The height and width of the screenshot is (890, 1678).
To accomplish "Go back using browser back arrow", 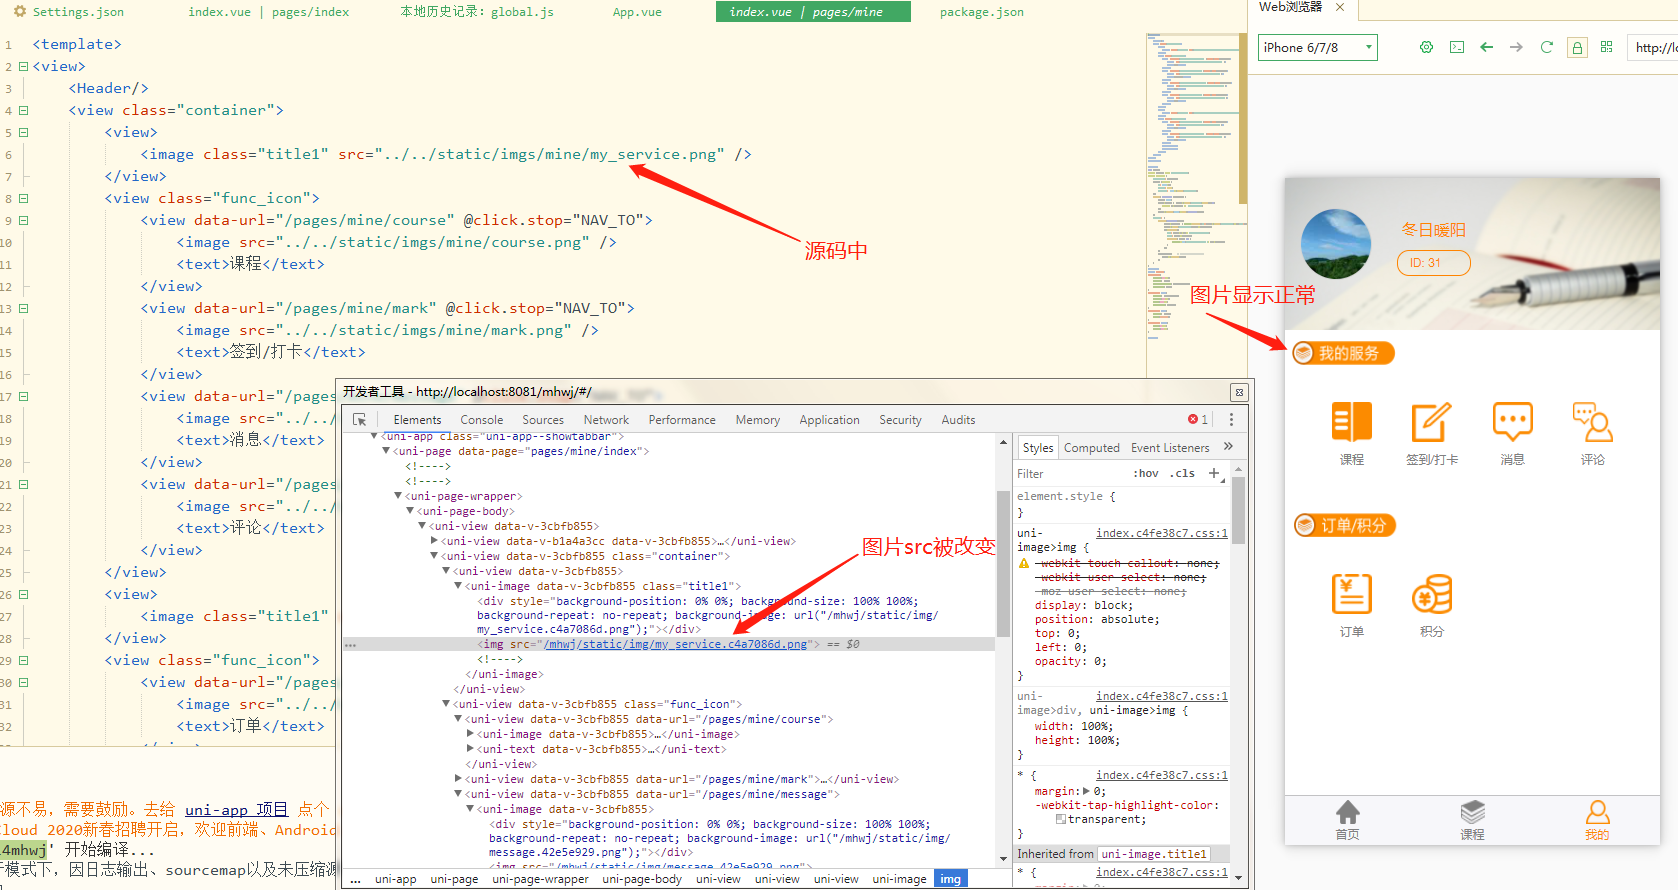I will pyautogui.click(x=1486, y=47).
